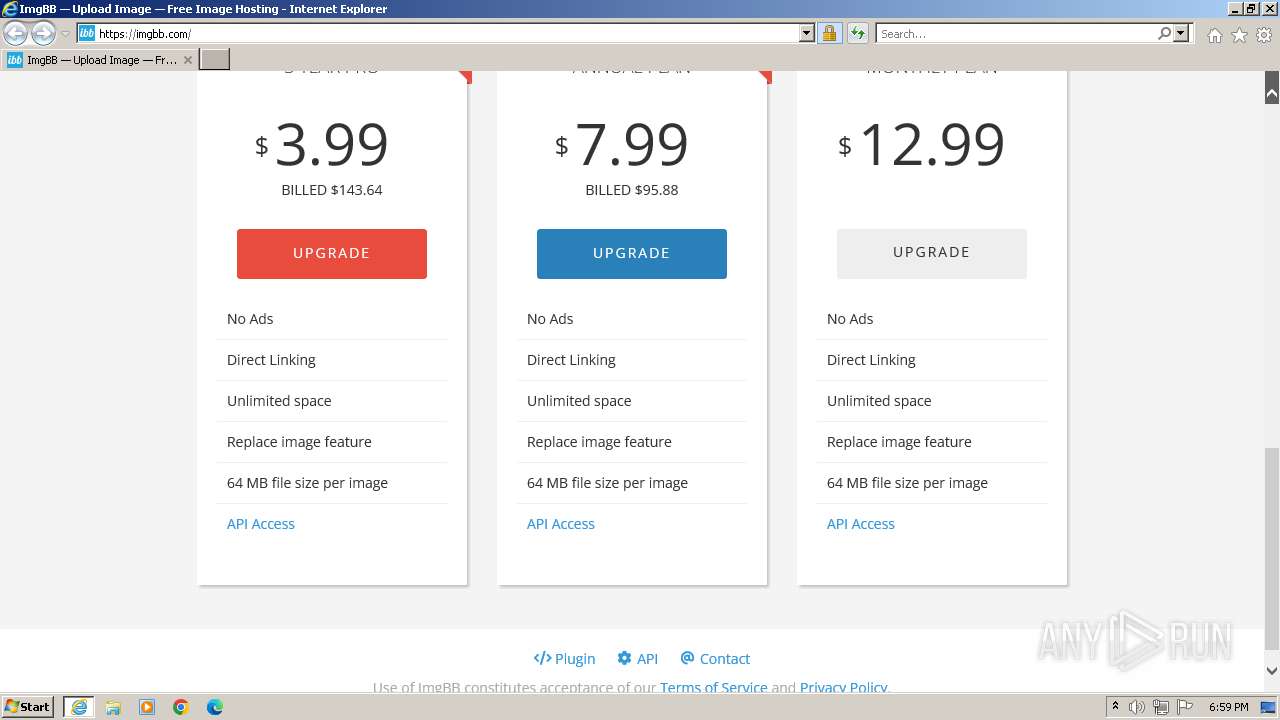
Task: Click the $7.99 price text
Action: [621, 144]
